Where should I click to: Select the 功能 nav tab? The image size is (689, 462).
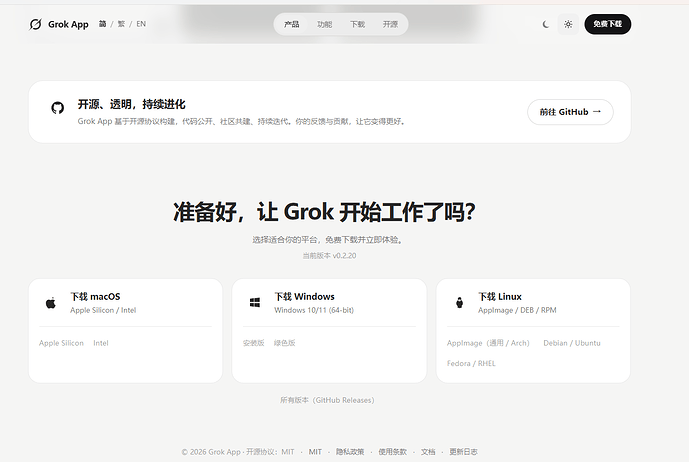[x=325, y=24]
